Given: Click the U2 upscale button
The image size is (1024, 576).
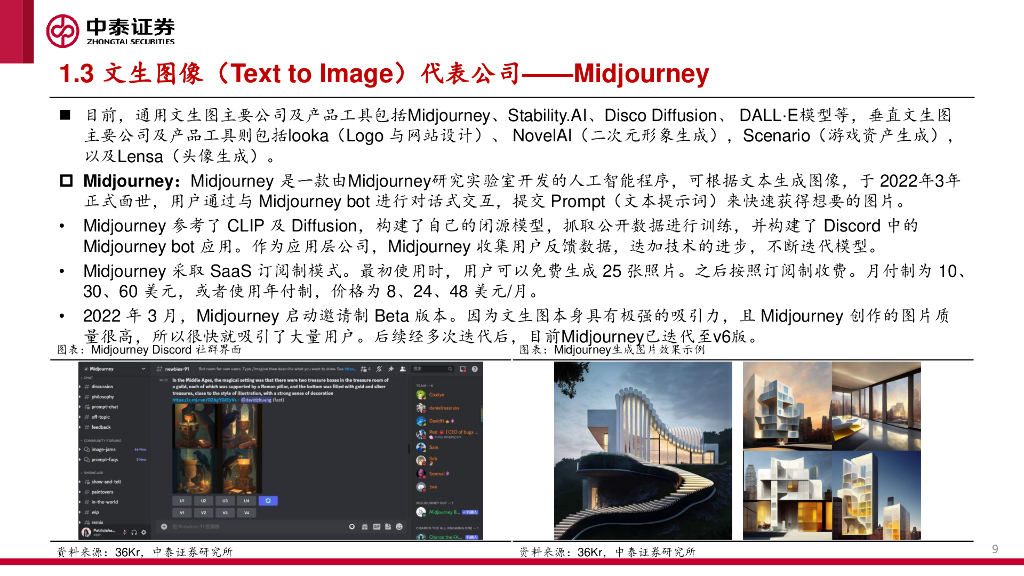Looking at the screenshot, I should (203, 501).
